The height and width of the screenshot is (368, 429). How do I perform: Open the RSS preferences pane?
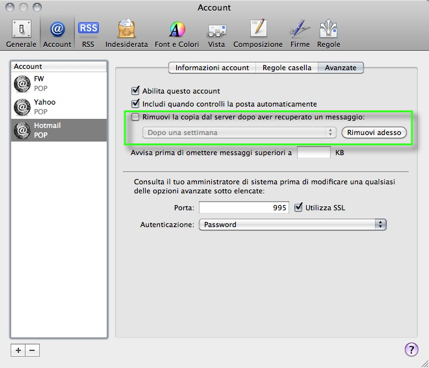coord(88,34)
